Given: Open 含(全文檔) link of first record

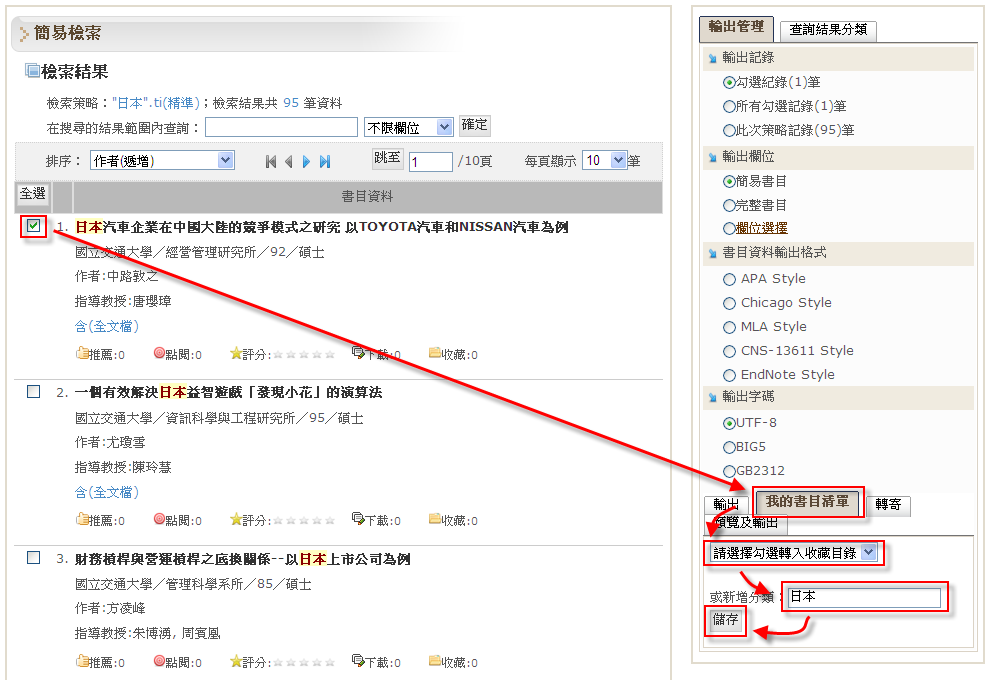Looking at the screenshot, I should [107, 326].
